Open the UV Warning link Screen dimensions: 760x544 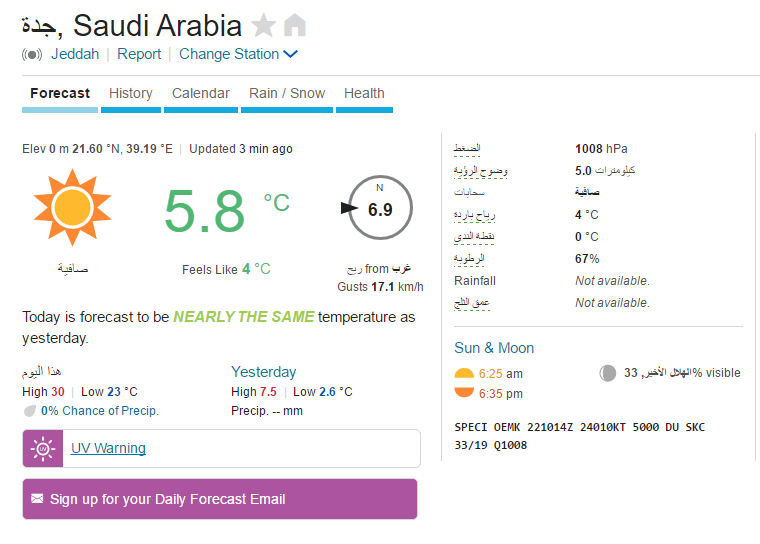tap(108, 448)
